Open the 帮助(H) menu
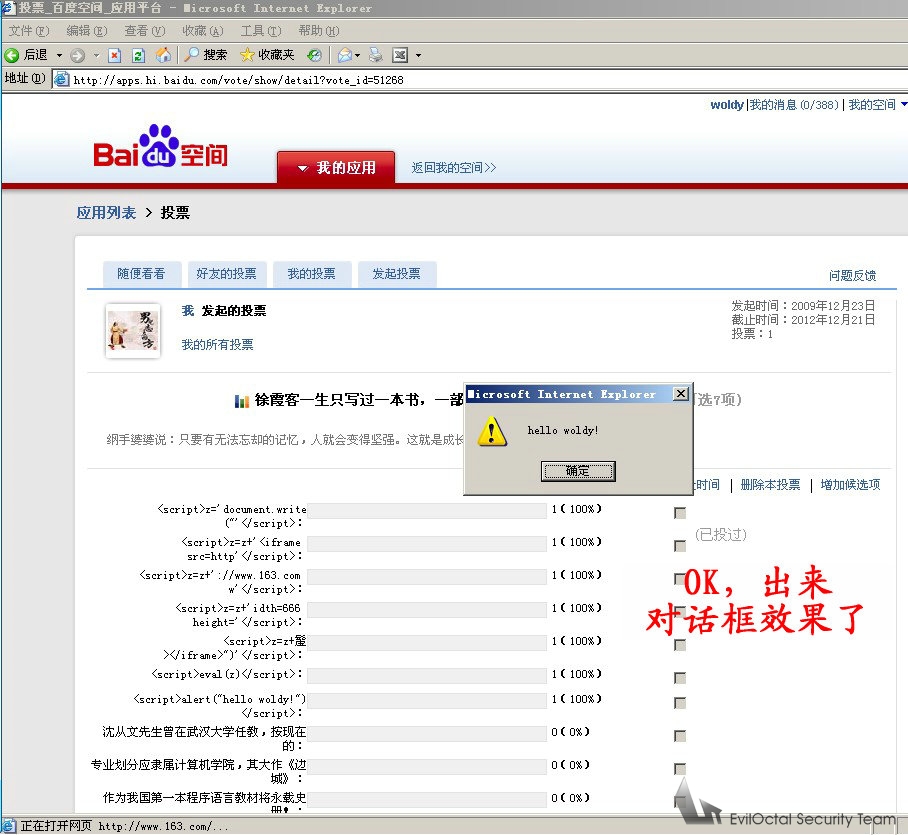 tap(318, 31)
